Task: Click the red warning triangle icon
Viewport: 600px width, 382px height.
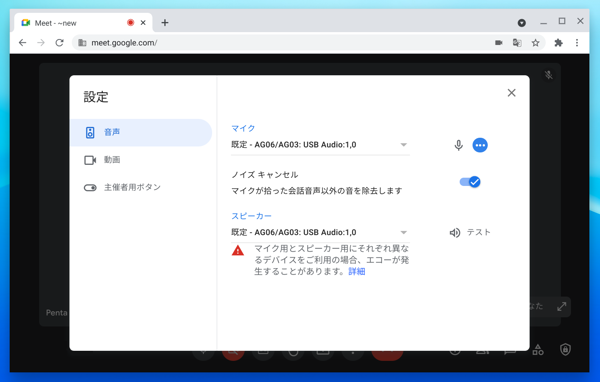Action: [238, 250]
